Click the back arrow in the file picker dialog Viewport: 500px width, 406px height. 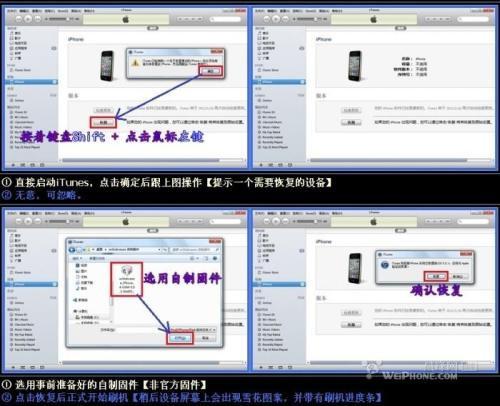coord(72,250)
